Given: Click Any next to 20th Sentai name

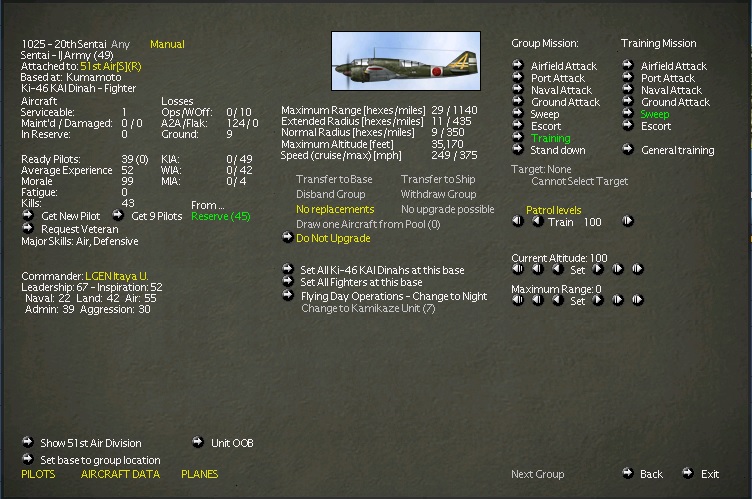Looking at the screenshot, I should click(120, 44).
